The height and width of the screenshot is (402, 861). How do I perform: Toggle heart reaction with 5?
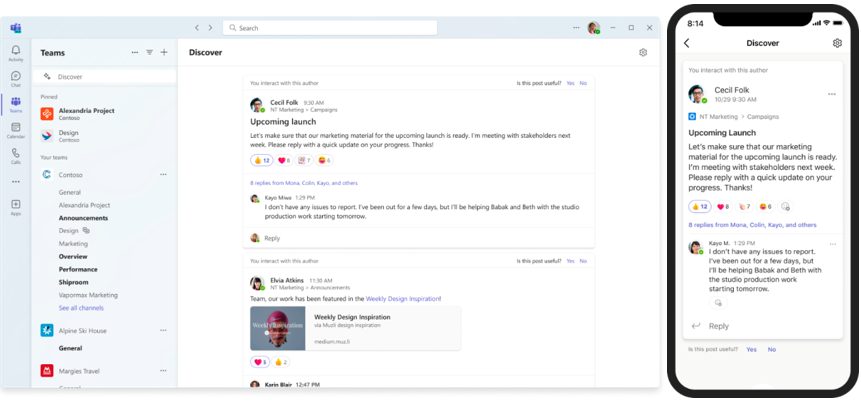(260, 362)
